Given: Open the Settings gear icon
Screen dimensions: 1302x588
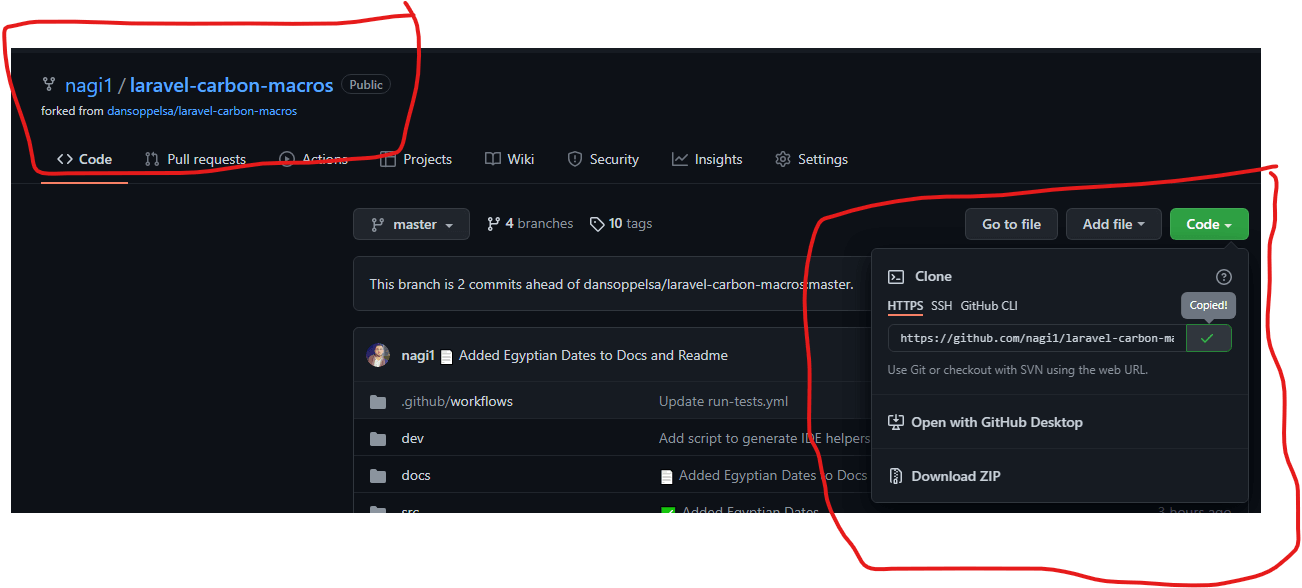Looking at the screenshot, I should click(x=782, y=158).
